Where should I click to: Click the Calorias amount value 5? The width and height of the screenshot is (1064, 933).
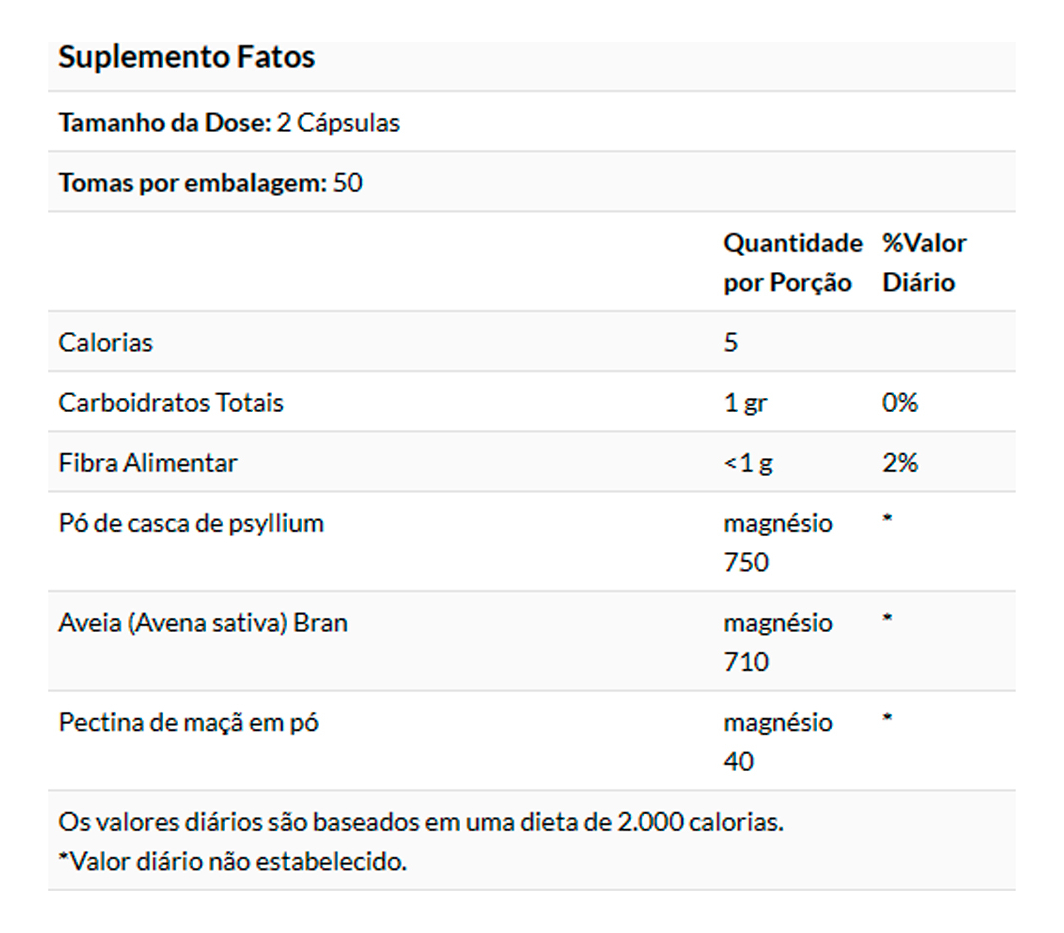click(731, 343)
